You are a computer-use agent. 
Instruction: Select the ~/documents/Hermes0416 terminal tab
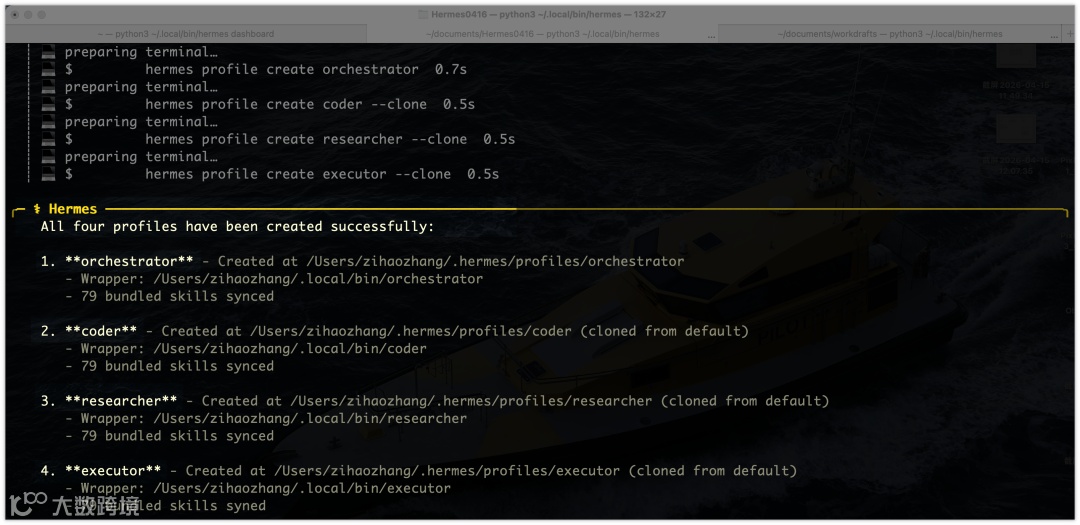(x=542, y=33)
